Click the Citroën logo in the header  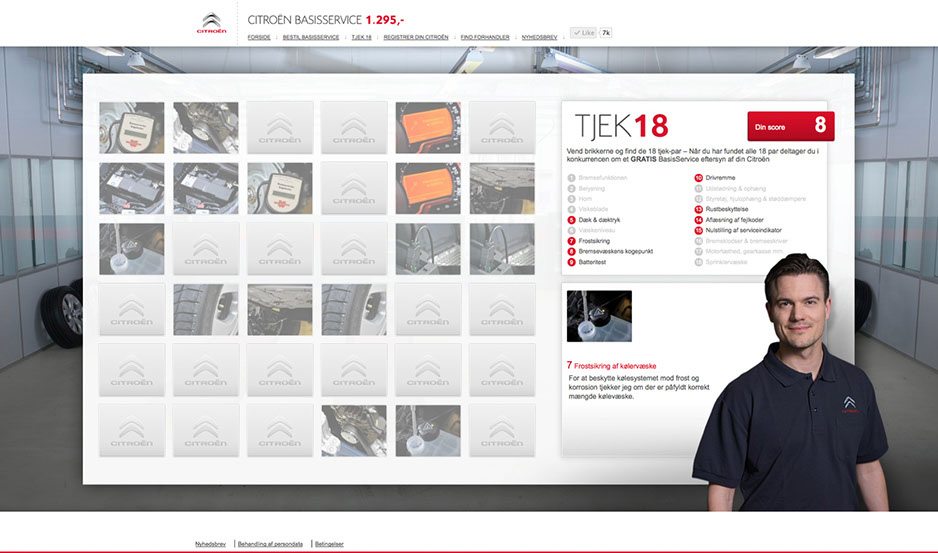212,23
